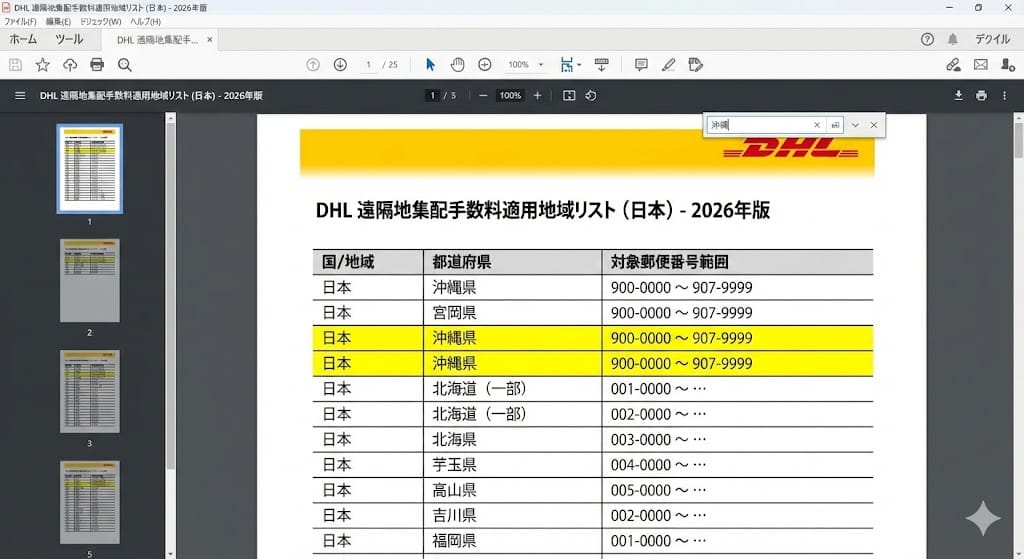The image size is (1024, 559).
Task: Open help with the question mark icon
Action: tap(927, 39)
